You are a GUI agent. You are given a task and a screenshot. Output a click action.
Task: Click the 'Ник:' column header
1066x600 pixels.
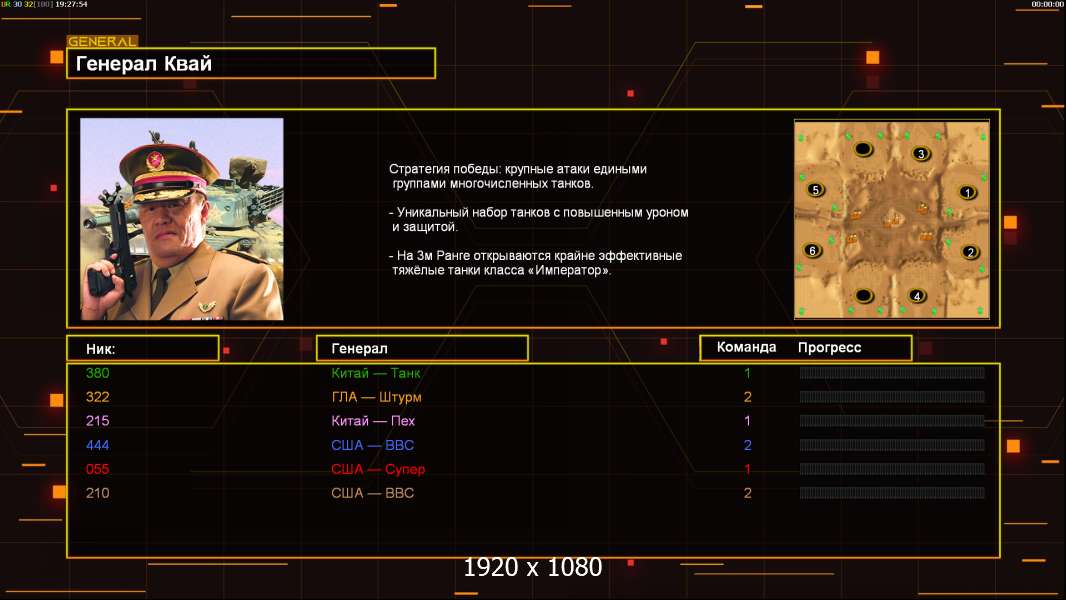(x=143, y=349)
